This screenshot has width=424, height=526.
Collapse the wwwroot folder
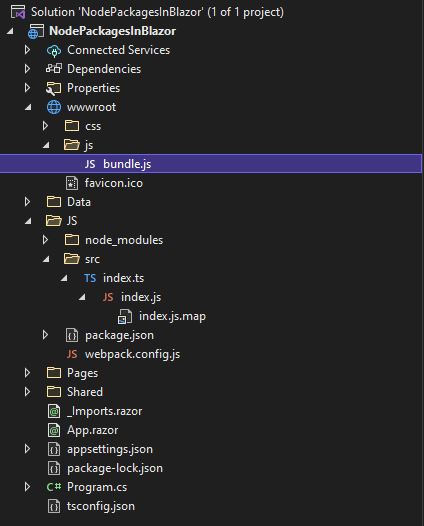pos(28,107)
